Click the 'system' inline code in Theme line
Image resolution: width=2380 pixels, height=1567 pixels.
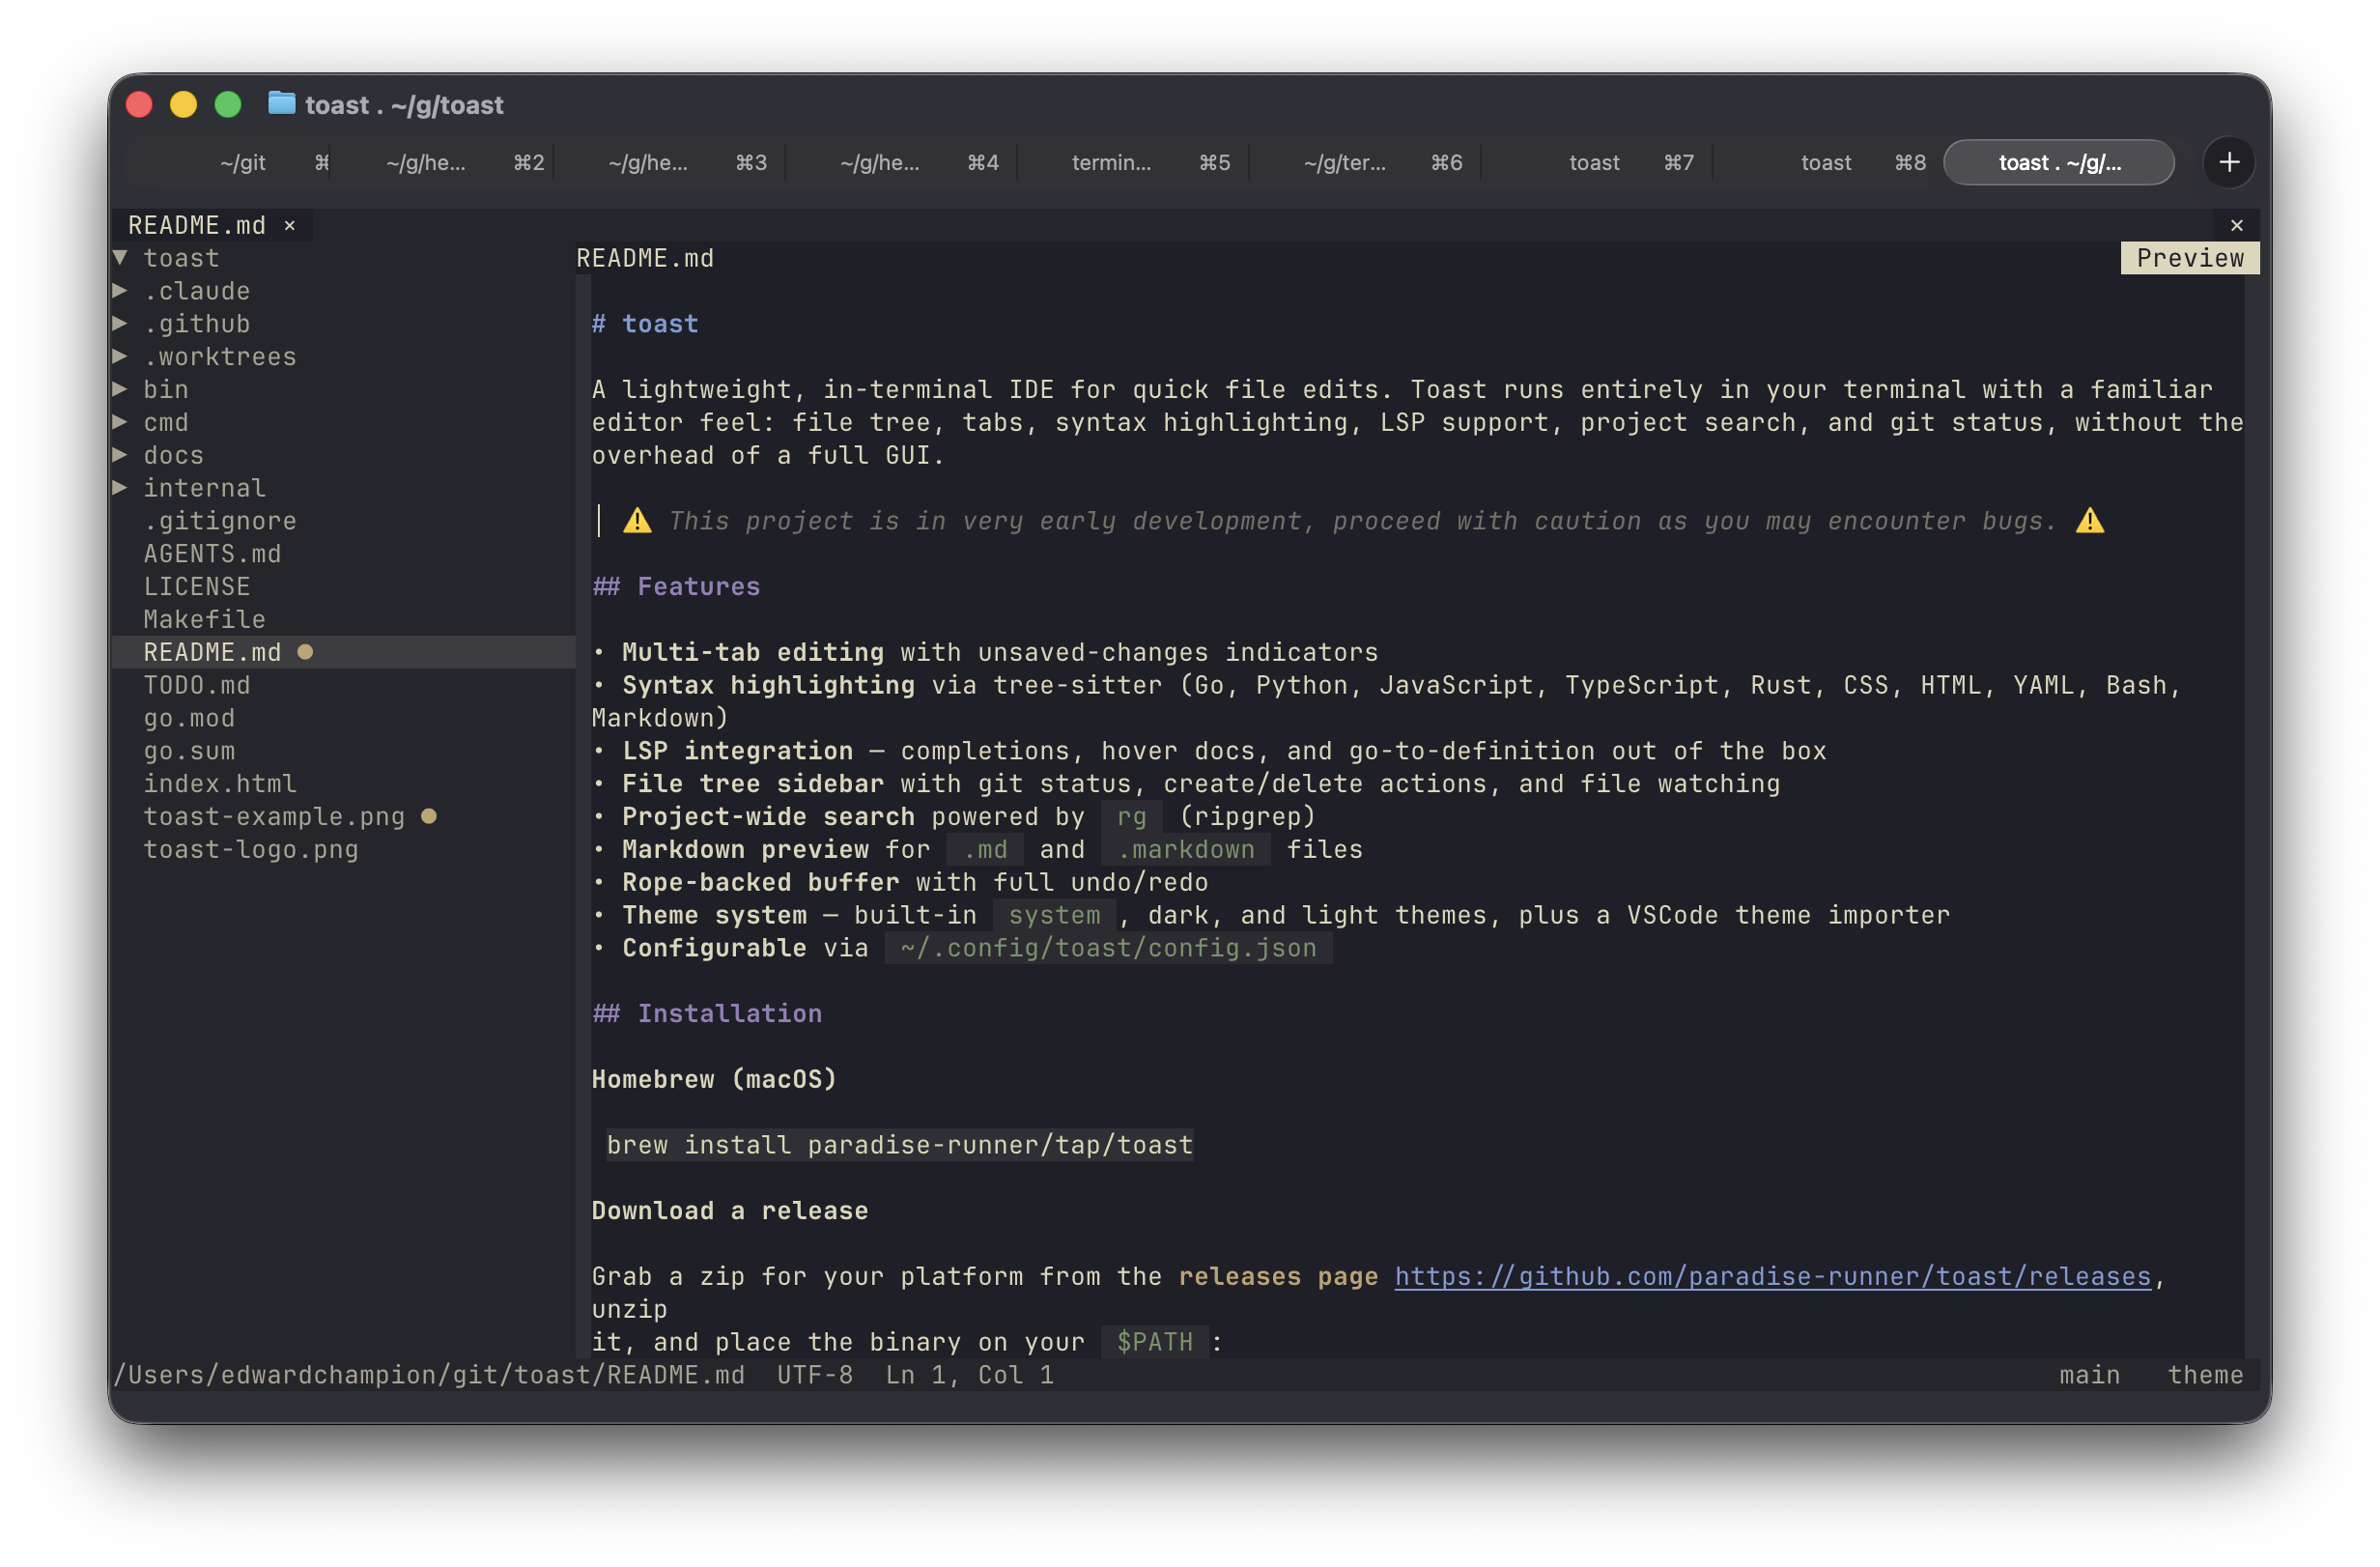tap(1054, 915)
